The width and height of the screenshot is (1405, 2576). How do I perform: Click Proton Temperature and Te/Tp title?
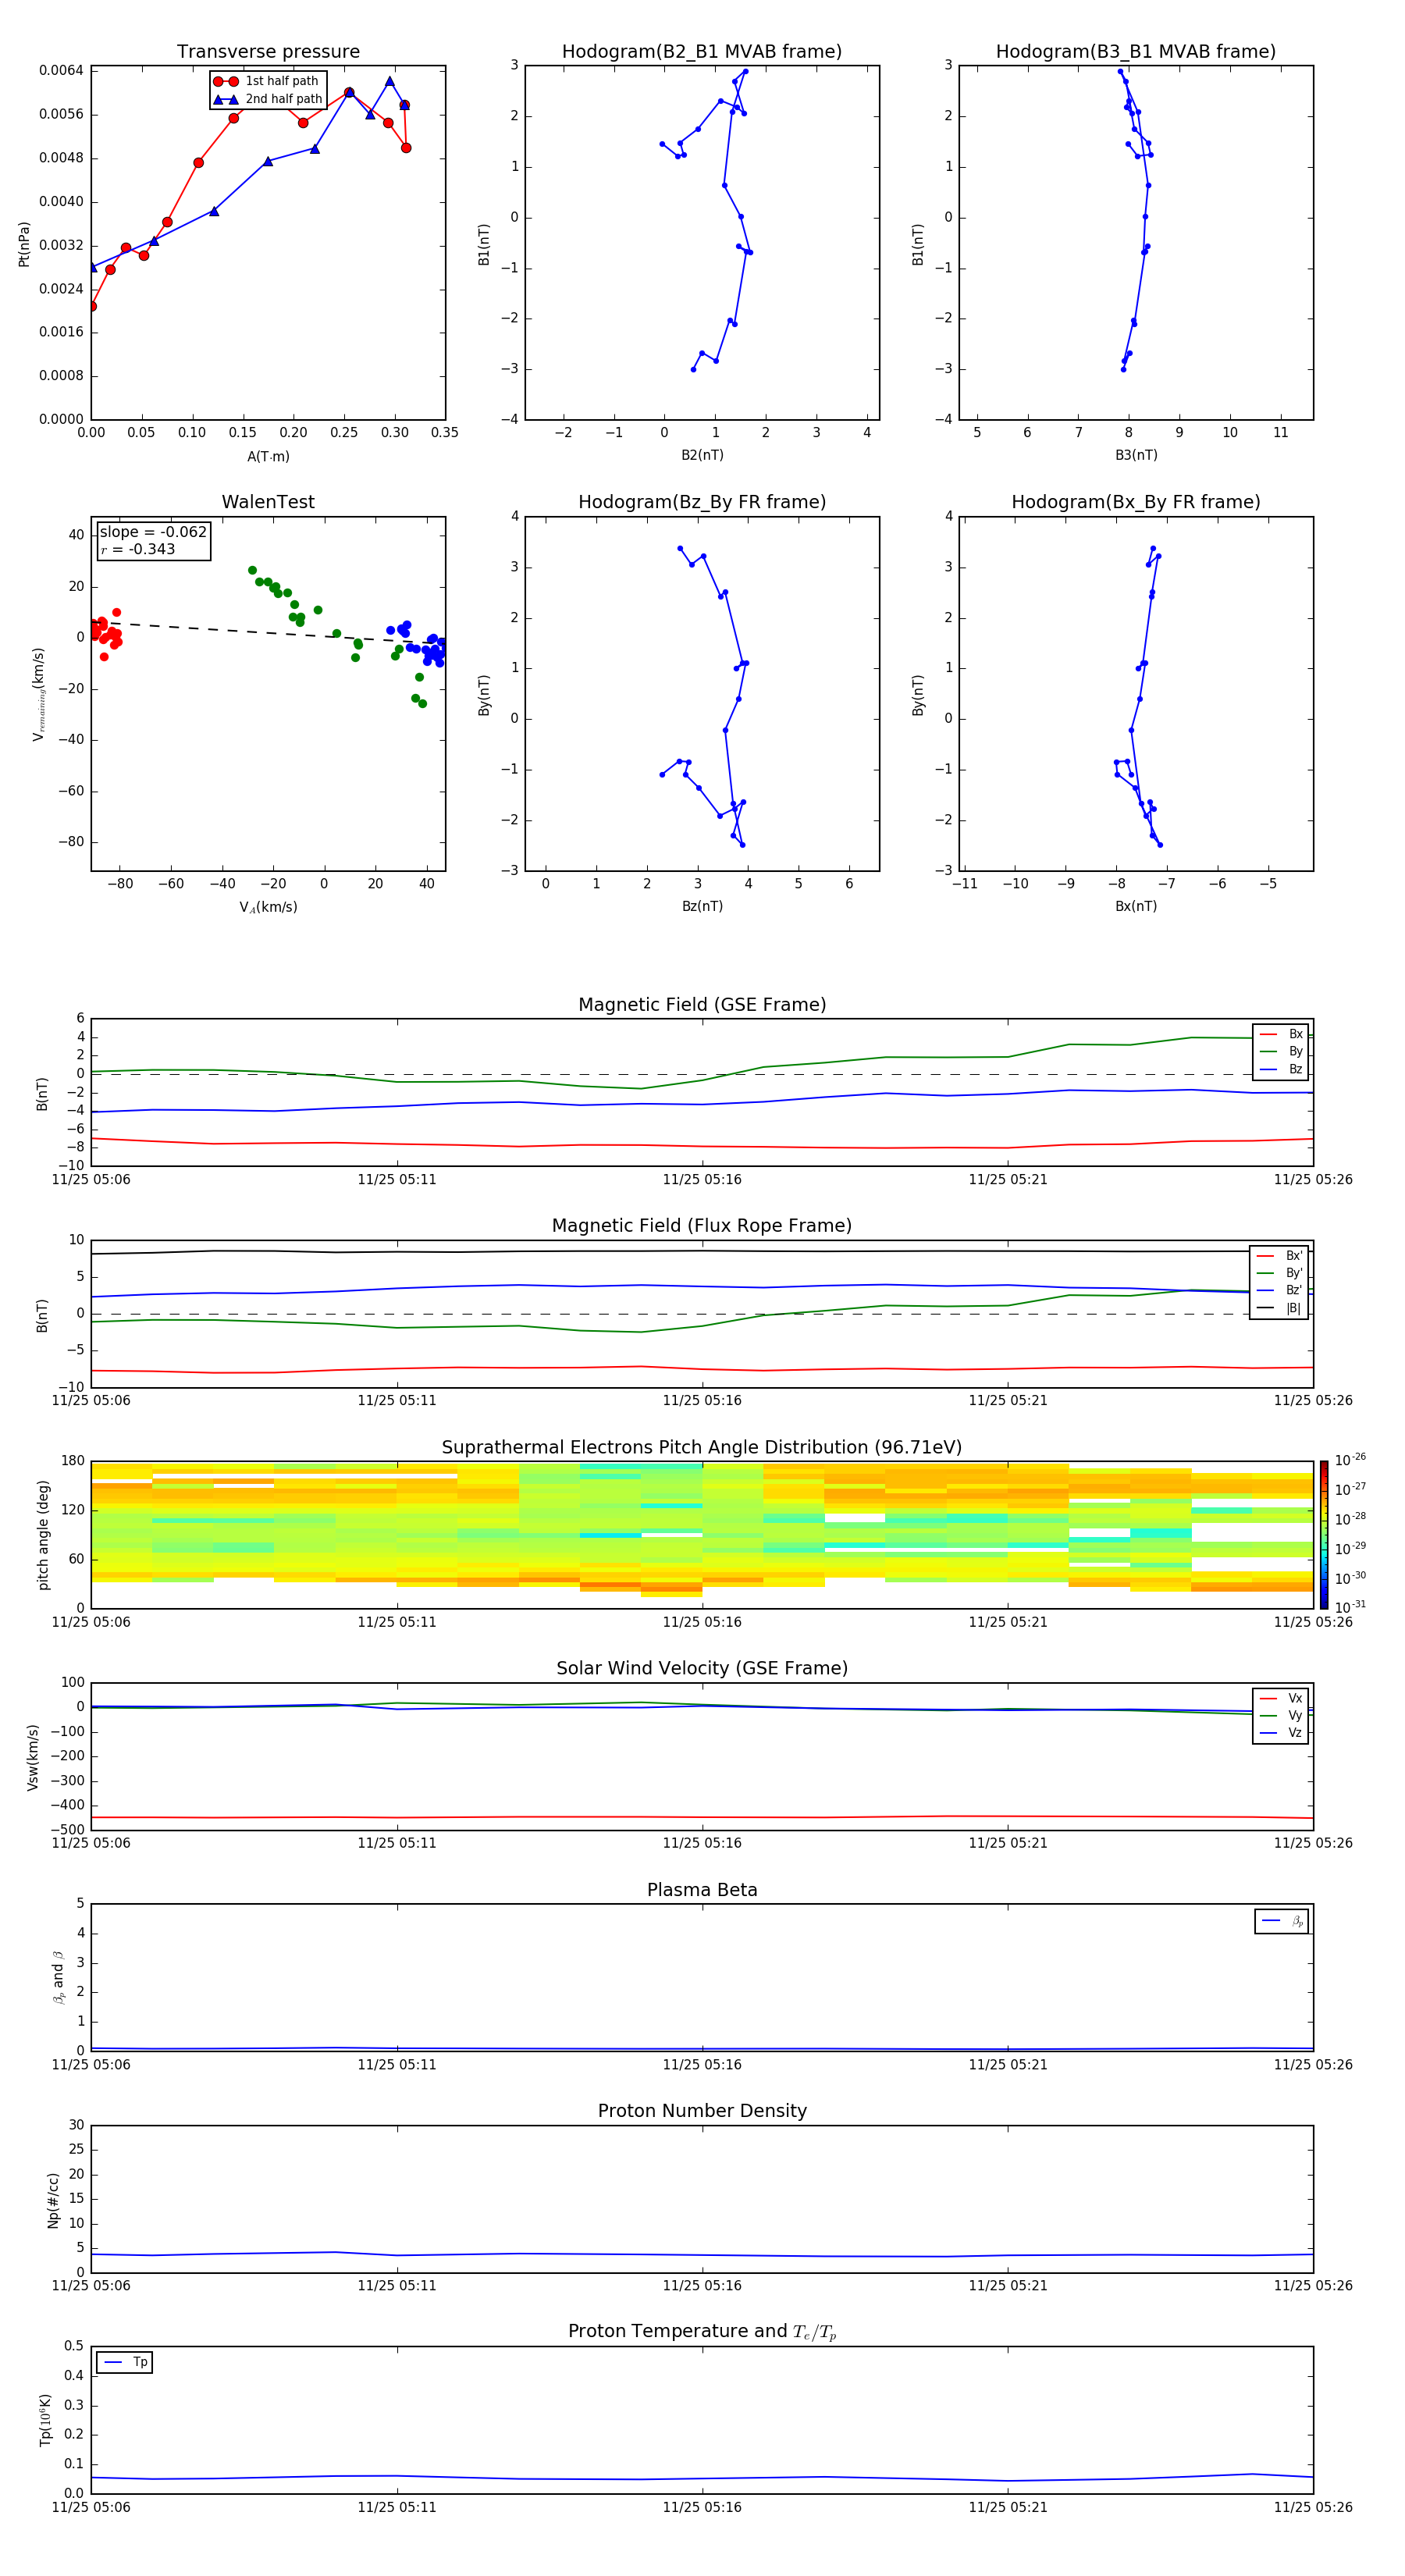(x=702, y=2332)
